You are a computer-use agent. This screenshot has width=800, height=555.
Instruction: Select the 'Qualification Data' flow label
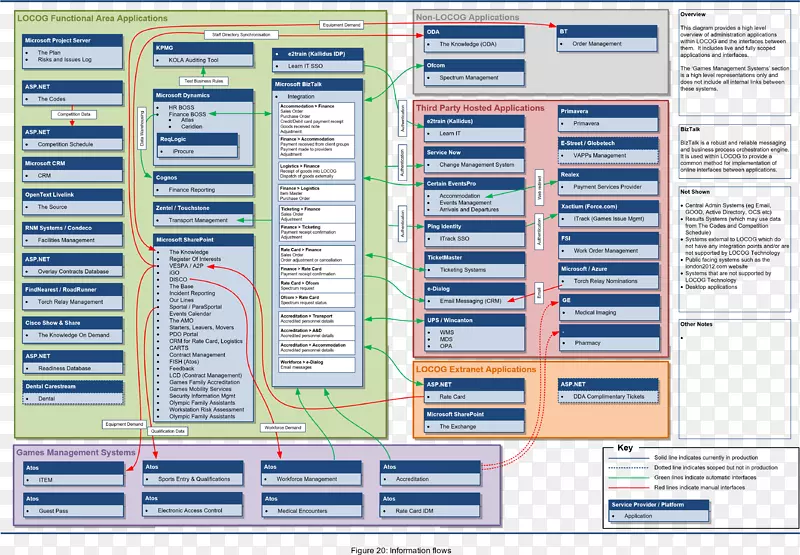pos(167,432)
